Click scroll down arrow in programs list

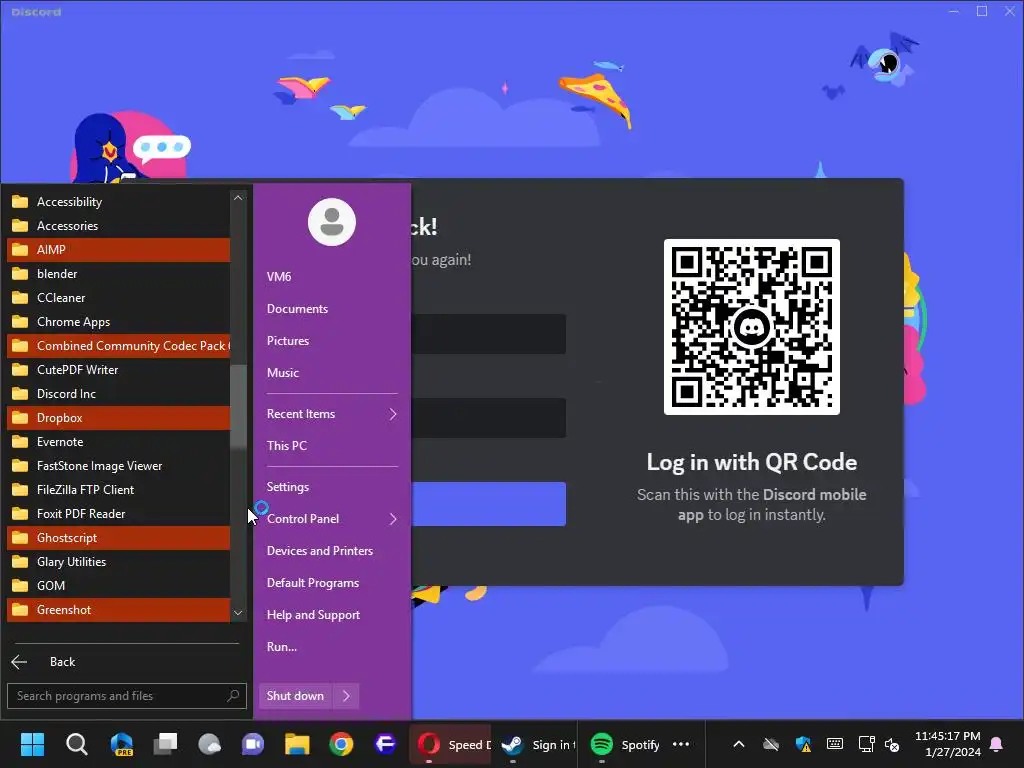coord(238,613)
